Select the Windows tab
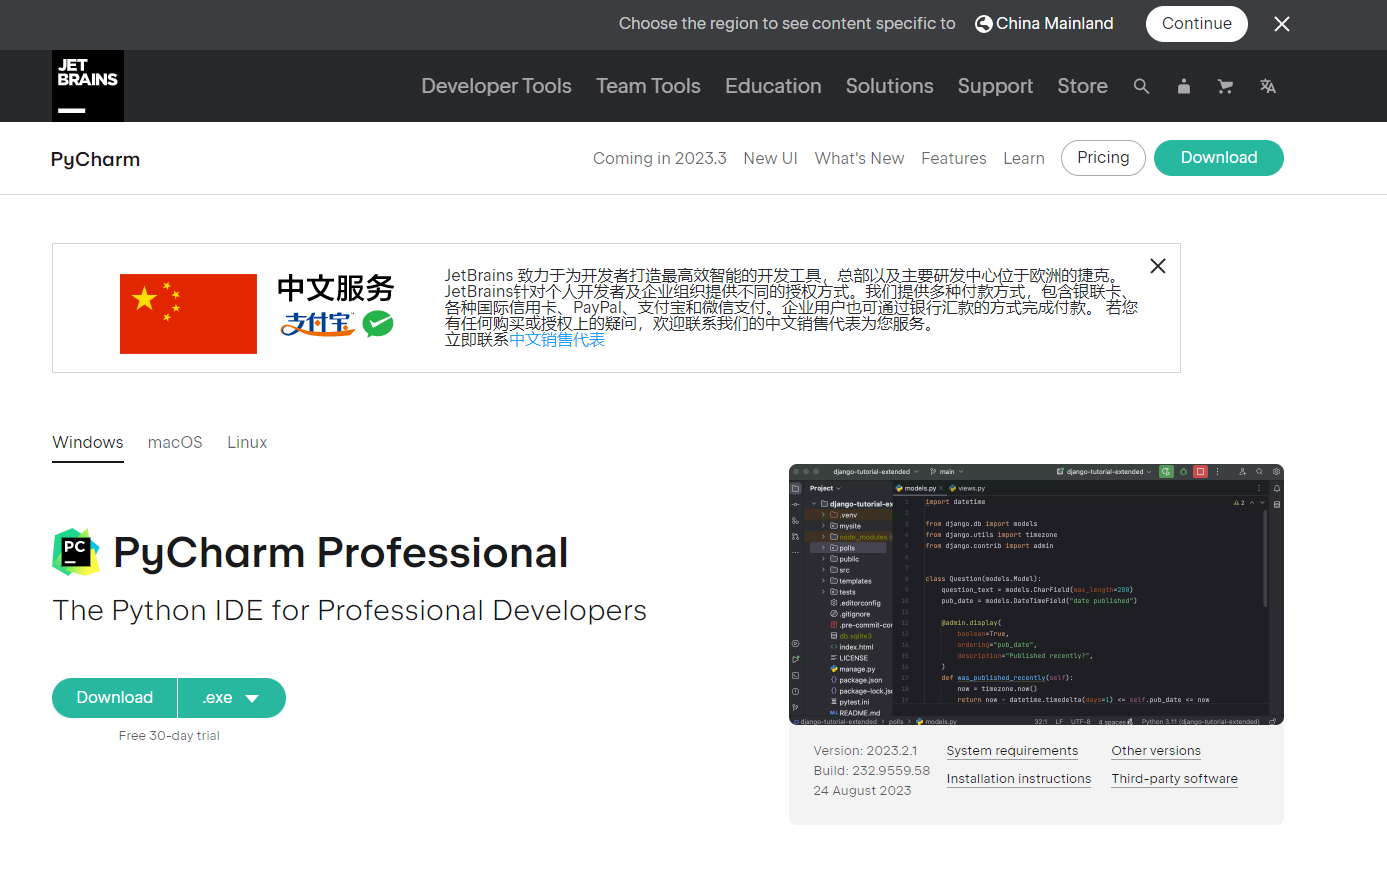Image resolution: width=1387 pixels, height=886 pixels. (x=88, y=443)
